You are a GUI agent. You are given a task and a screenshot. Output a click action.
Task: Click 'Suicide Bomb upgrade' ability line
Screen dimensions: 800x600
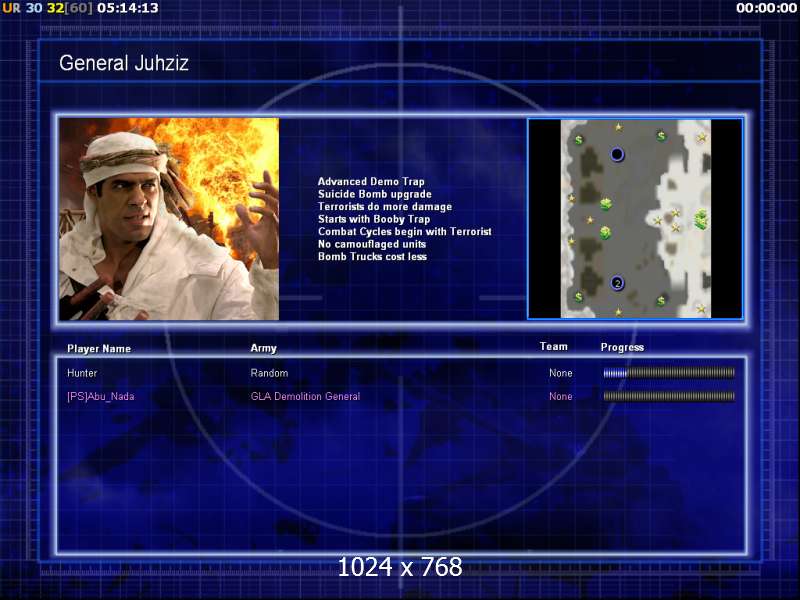374,194
